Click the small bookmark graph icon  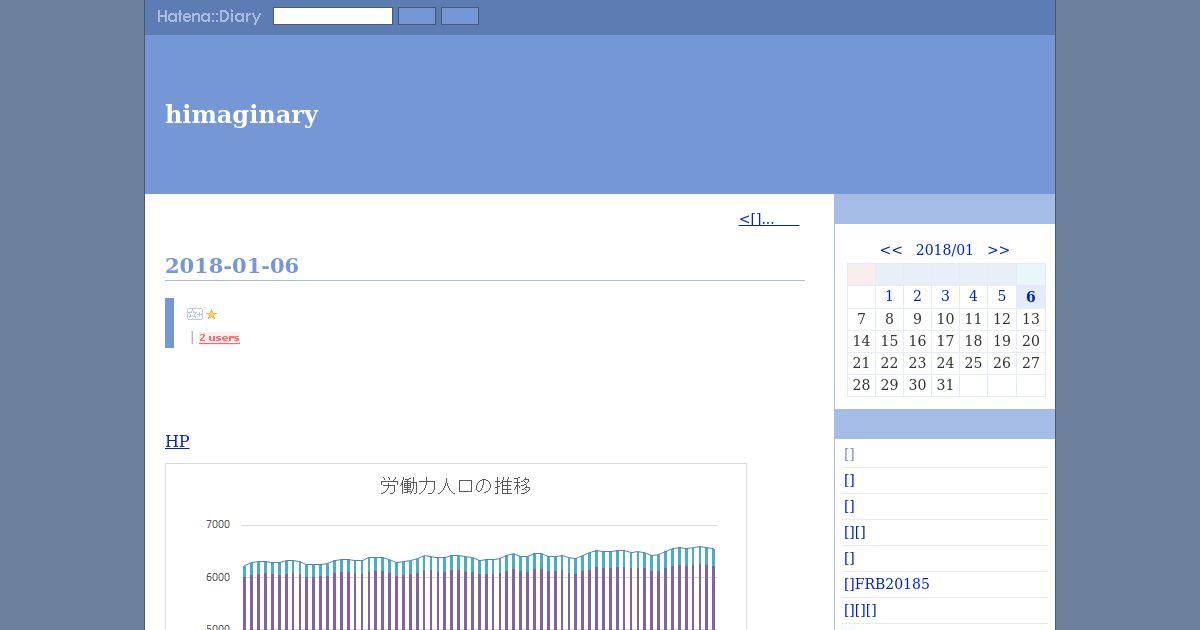point(195,314)
